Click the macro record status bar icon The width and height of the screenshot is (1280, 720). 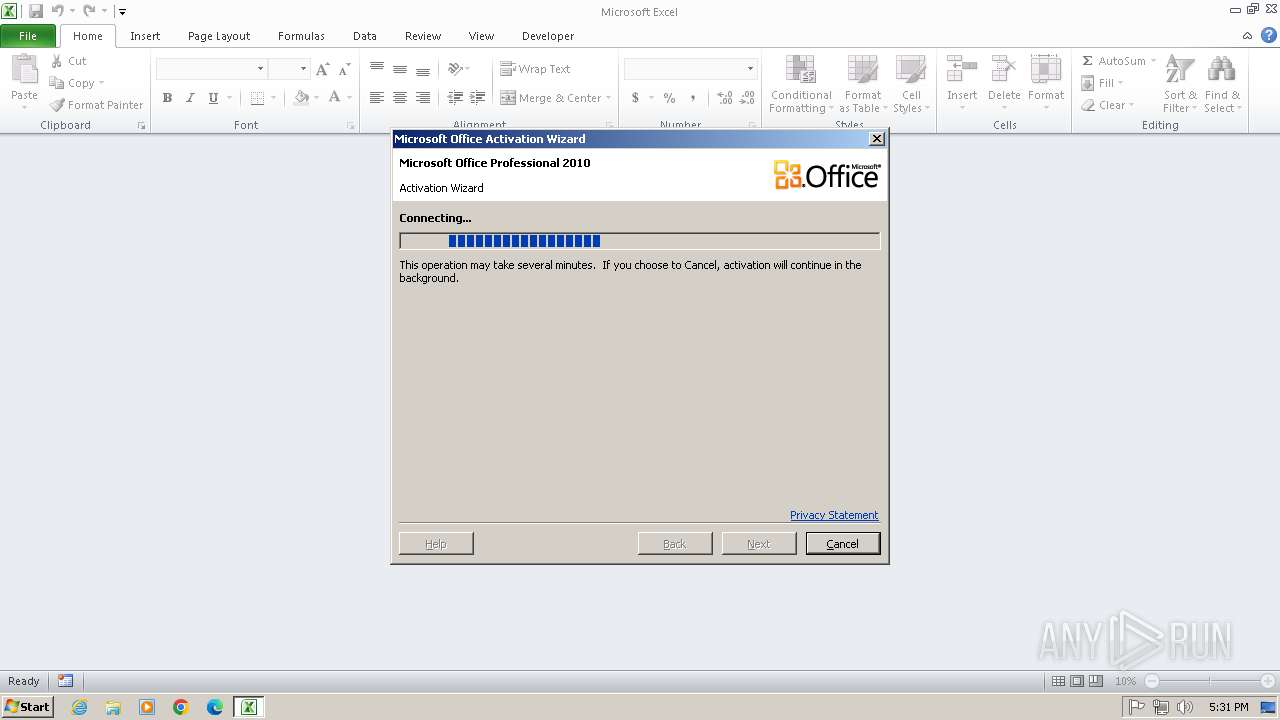(65, 681)
